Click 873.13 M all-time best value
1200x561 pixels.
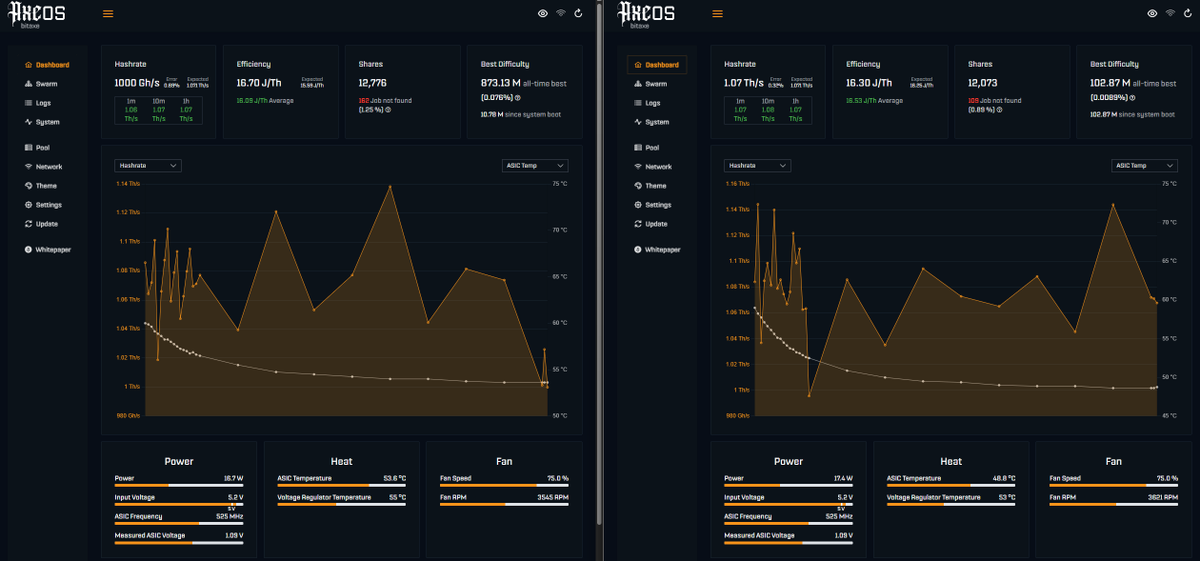500,84
